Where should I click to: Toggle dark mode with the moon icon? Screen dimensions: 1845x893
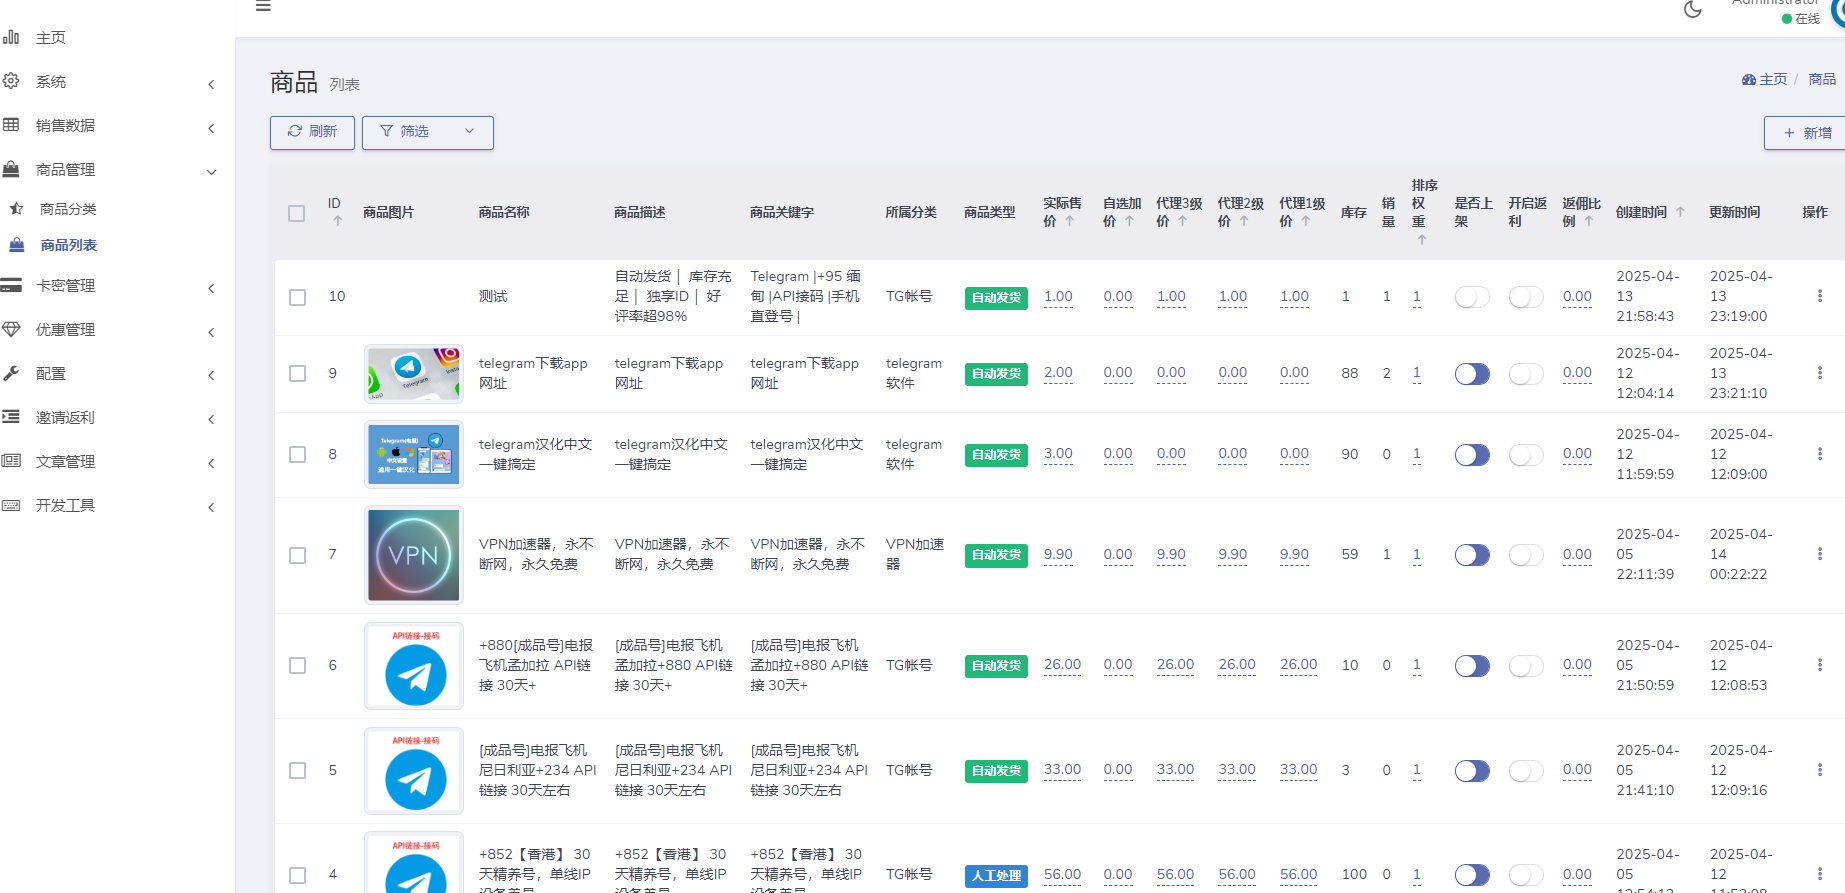tap(1692, 10)
